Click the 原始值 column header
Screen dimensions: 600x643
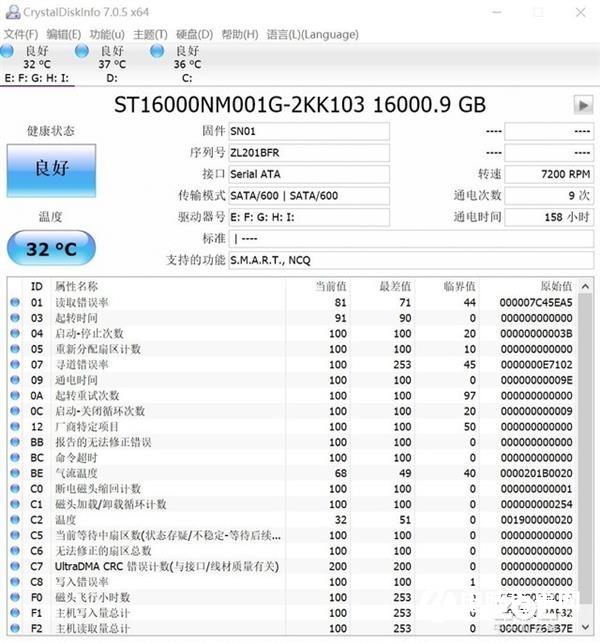coord(529,286)
